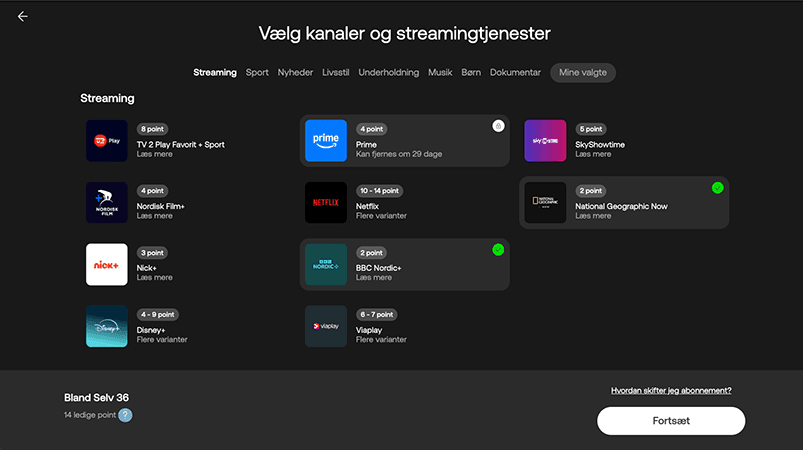Select the TV 2 Play logo icon

(x=107, y=141)
